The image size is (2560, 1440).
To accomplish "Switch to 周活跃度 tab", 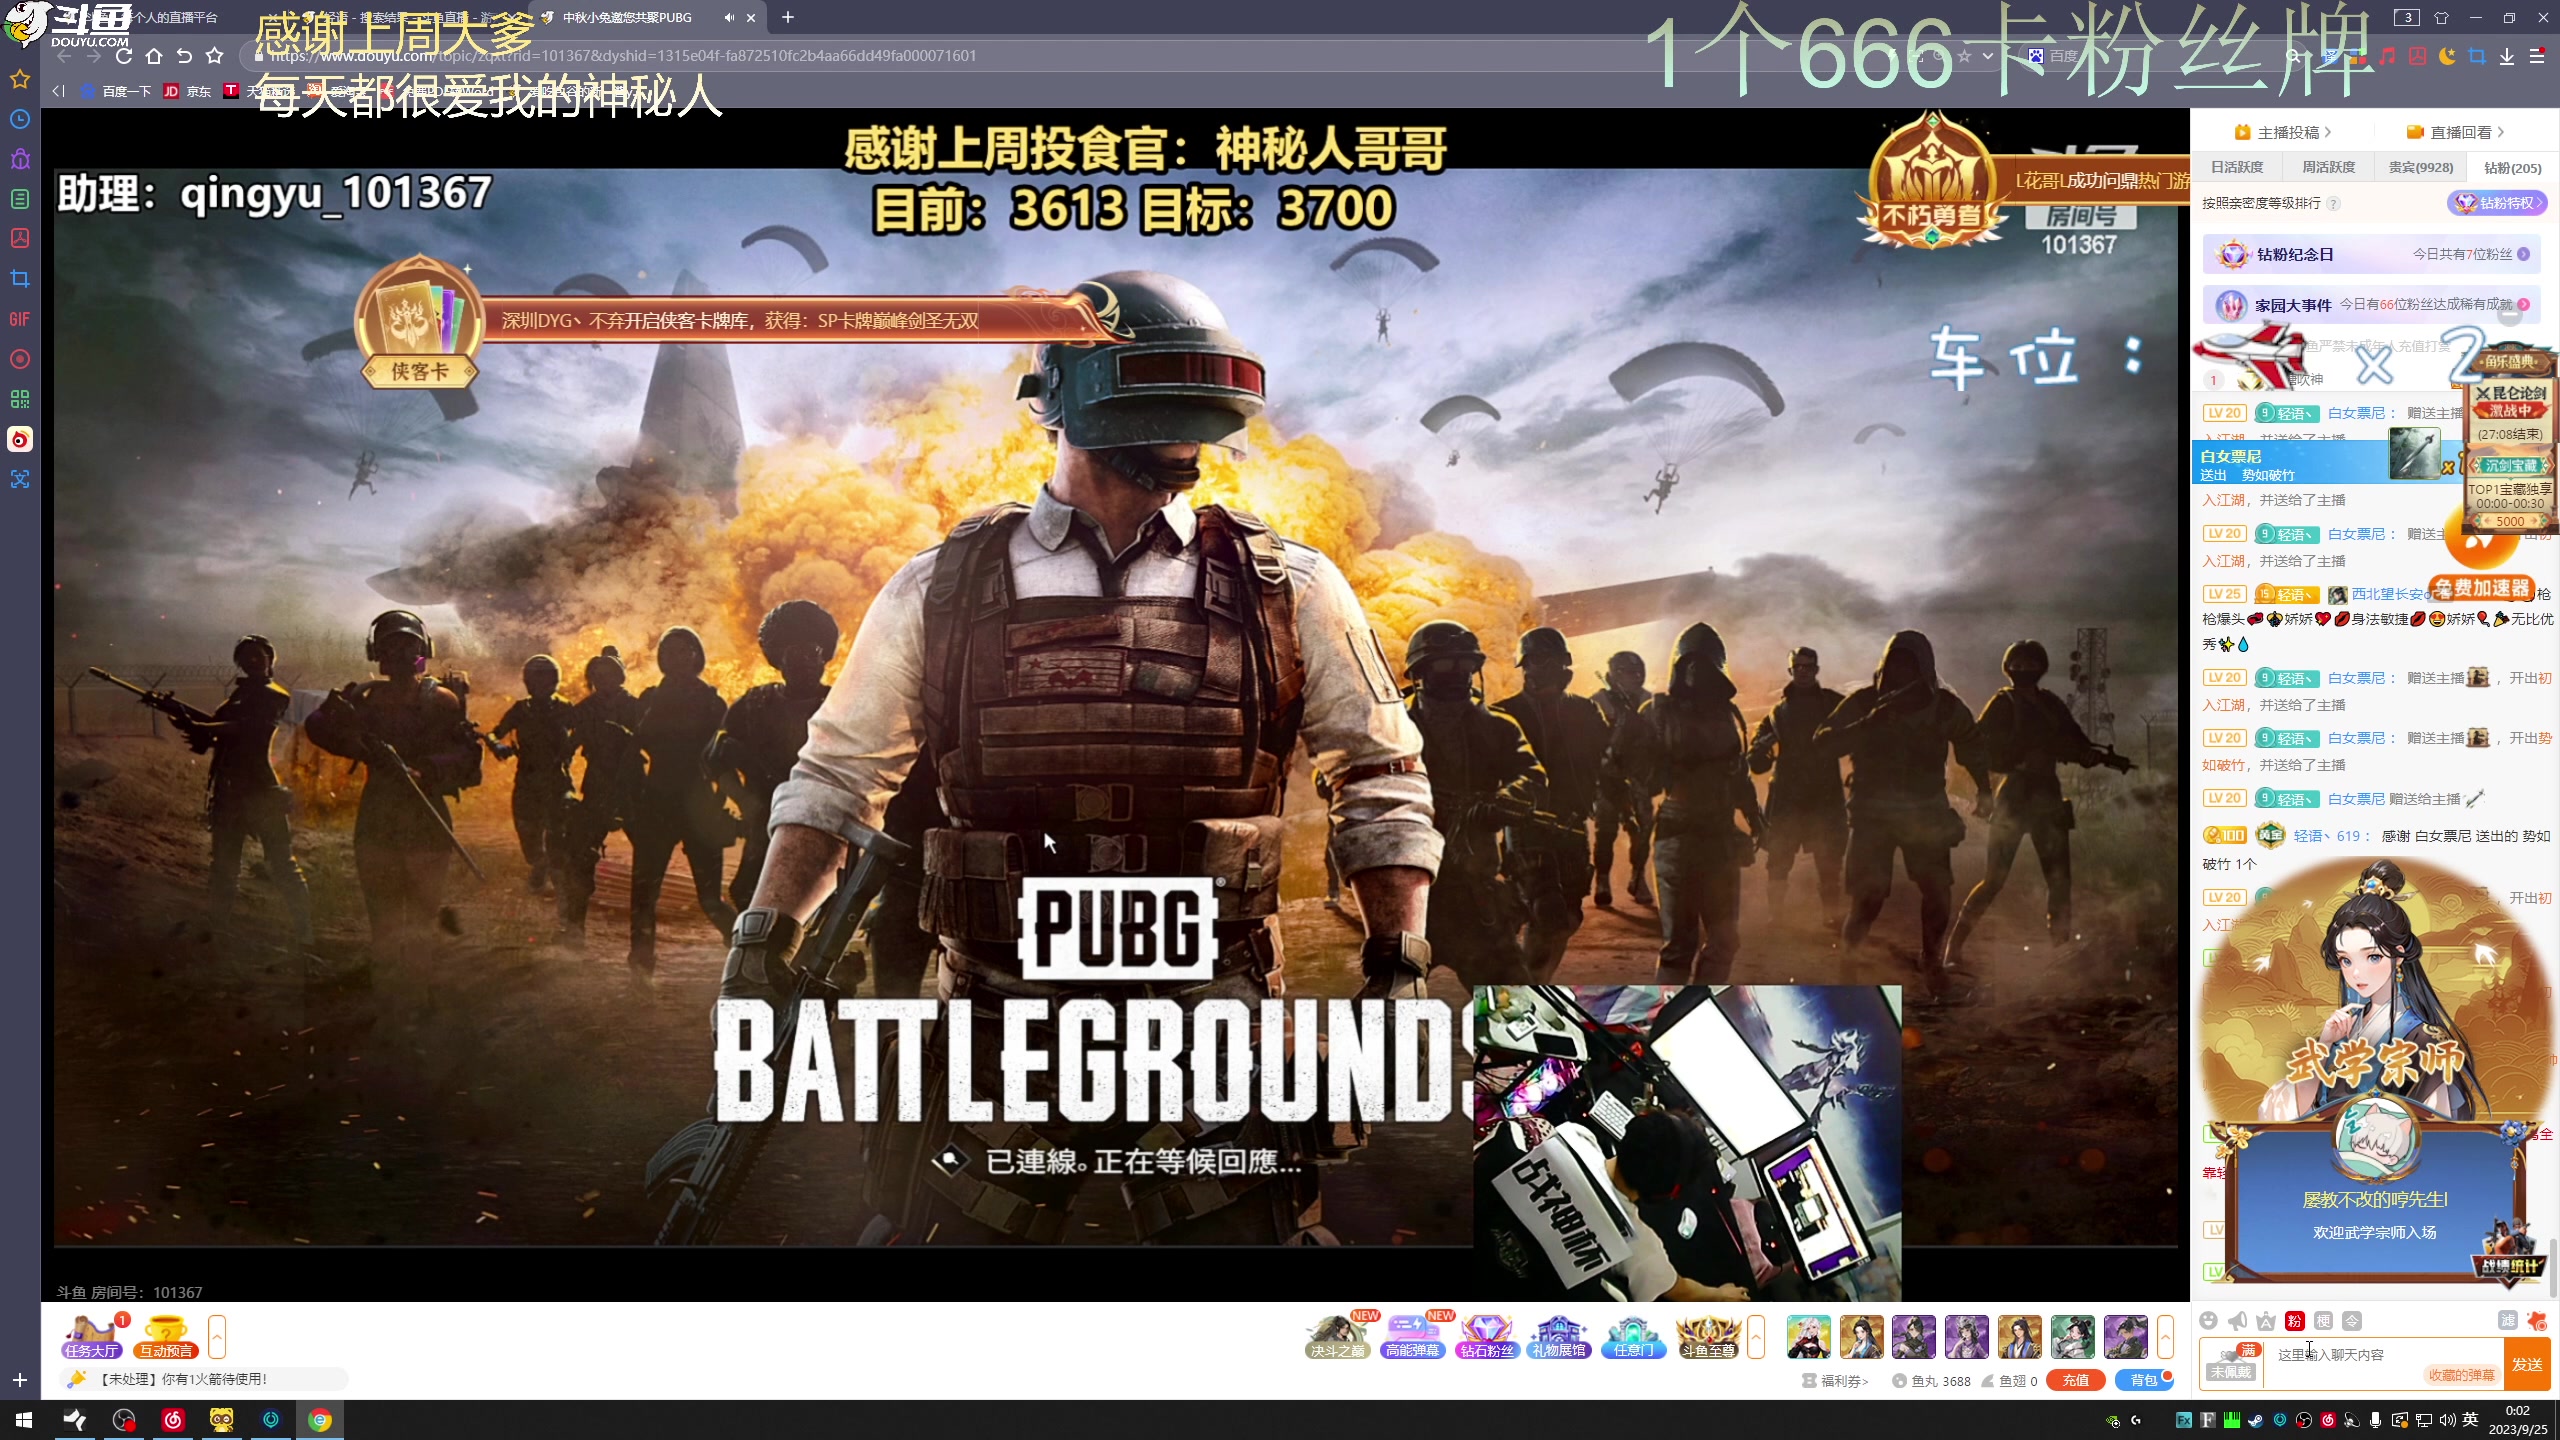I will pos(2329,167).
